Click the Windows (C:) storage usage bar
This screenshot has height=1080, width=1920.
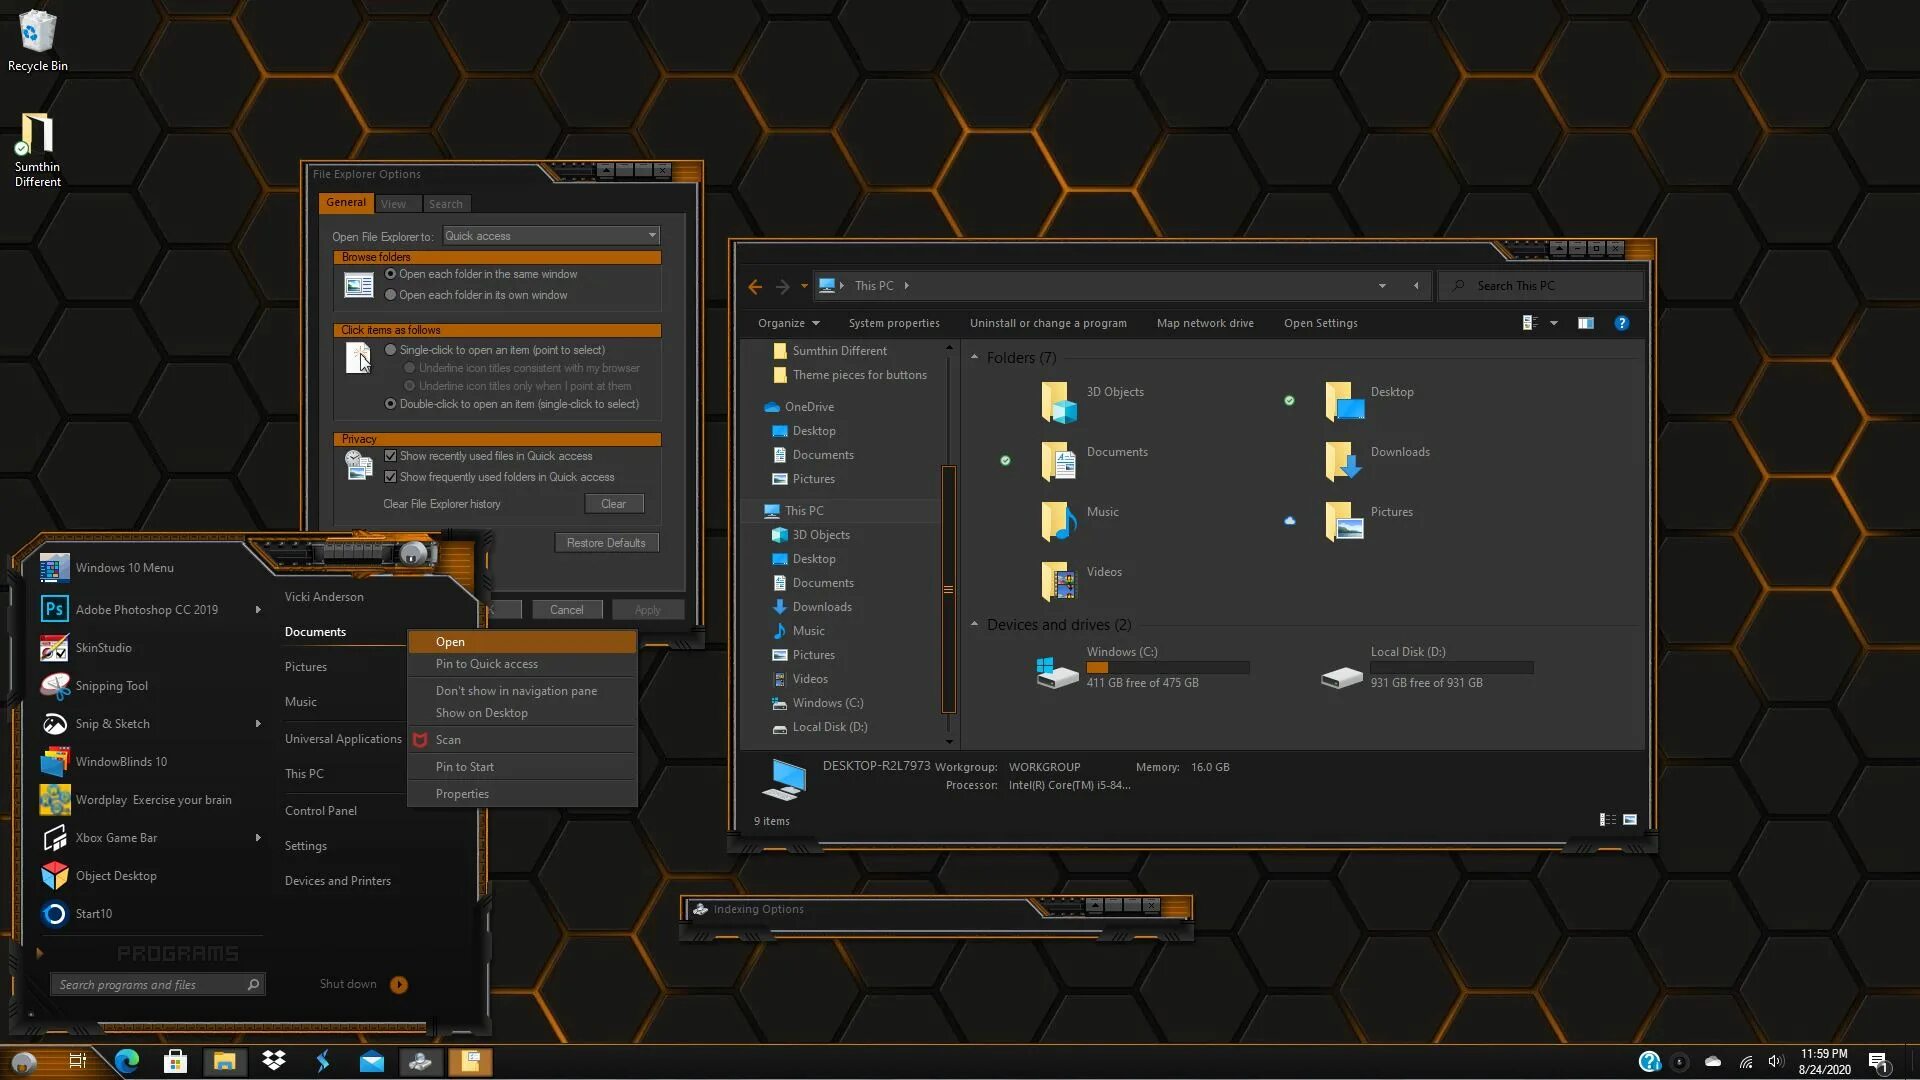click(x=1167, y=667)
